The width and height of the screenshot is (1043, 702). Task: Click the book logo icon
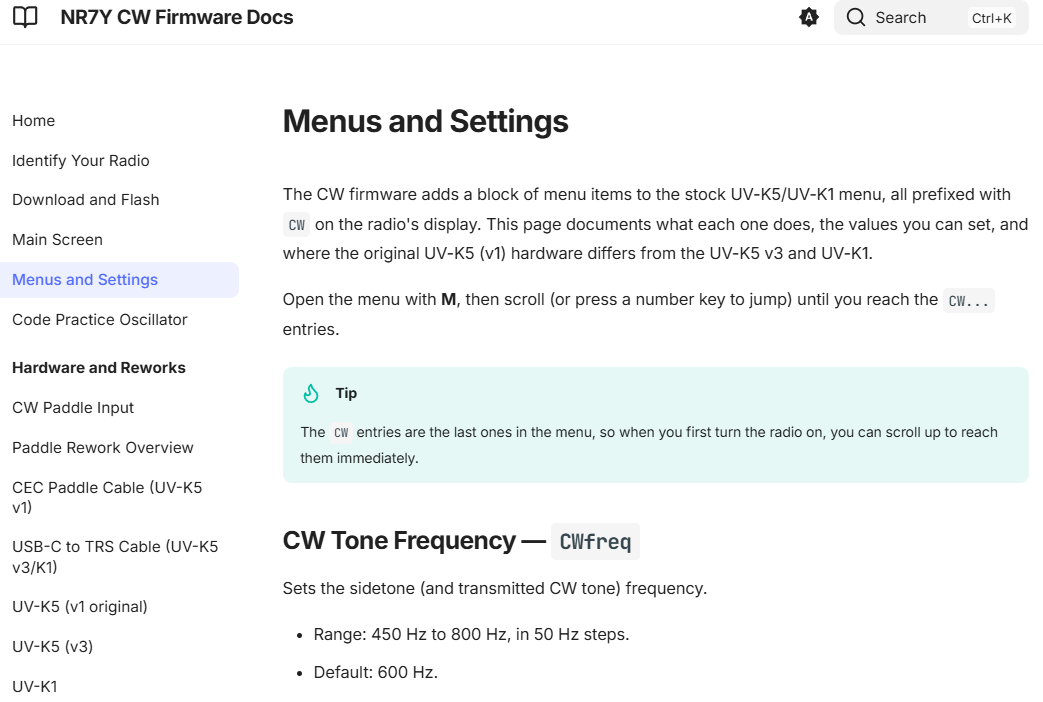pyautogui.click(x=25, y=17)
